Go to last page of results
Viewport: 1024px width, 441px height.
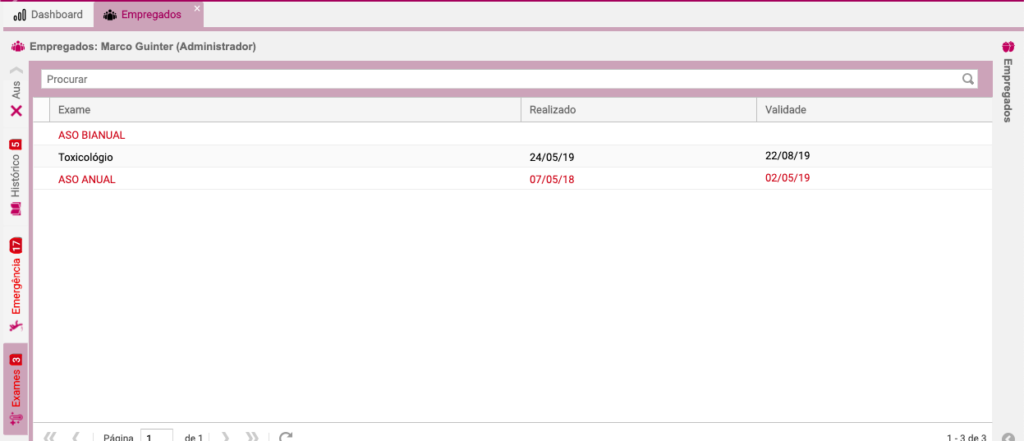click(252, 436)
